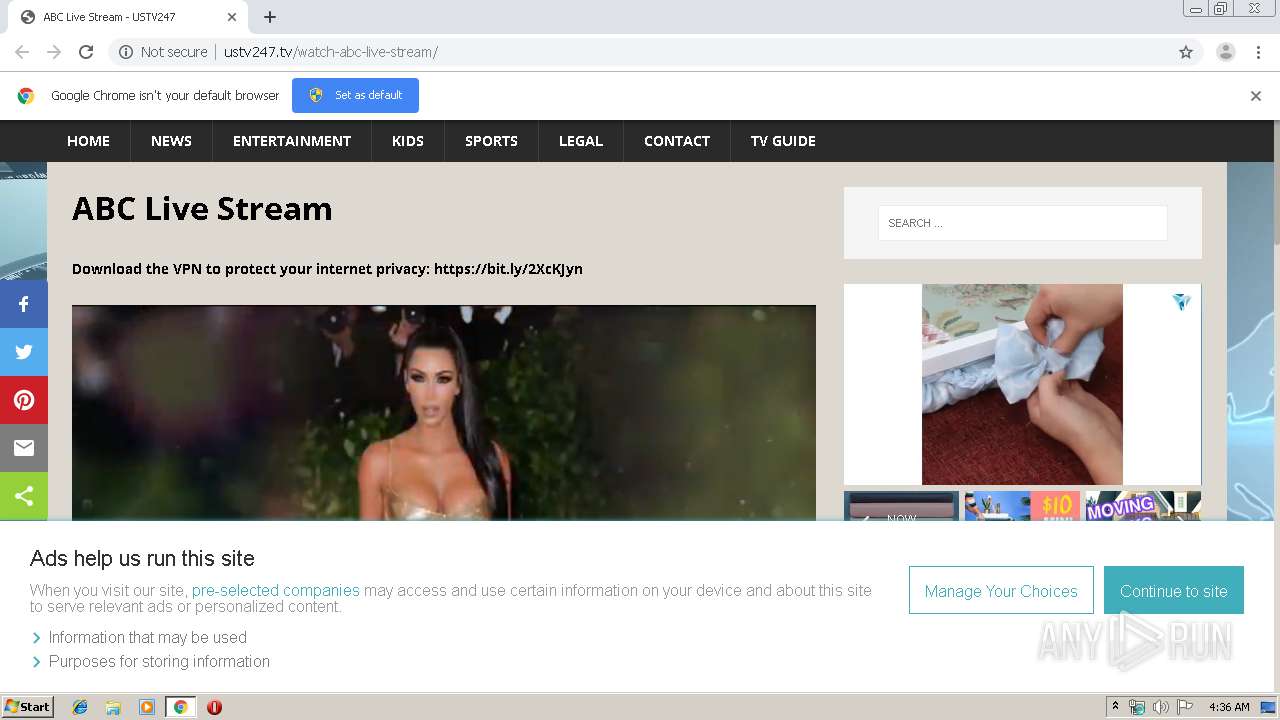Open LEGAL page
The image size is (1280, 720).
coord(581,141)
